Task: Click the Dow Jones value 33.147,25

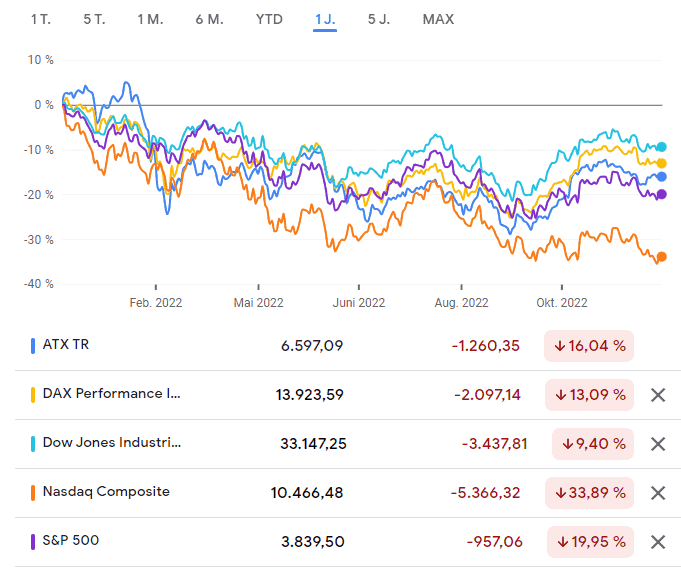Action: click(x=313, y=444)
